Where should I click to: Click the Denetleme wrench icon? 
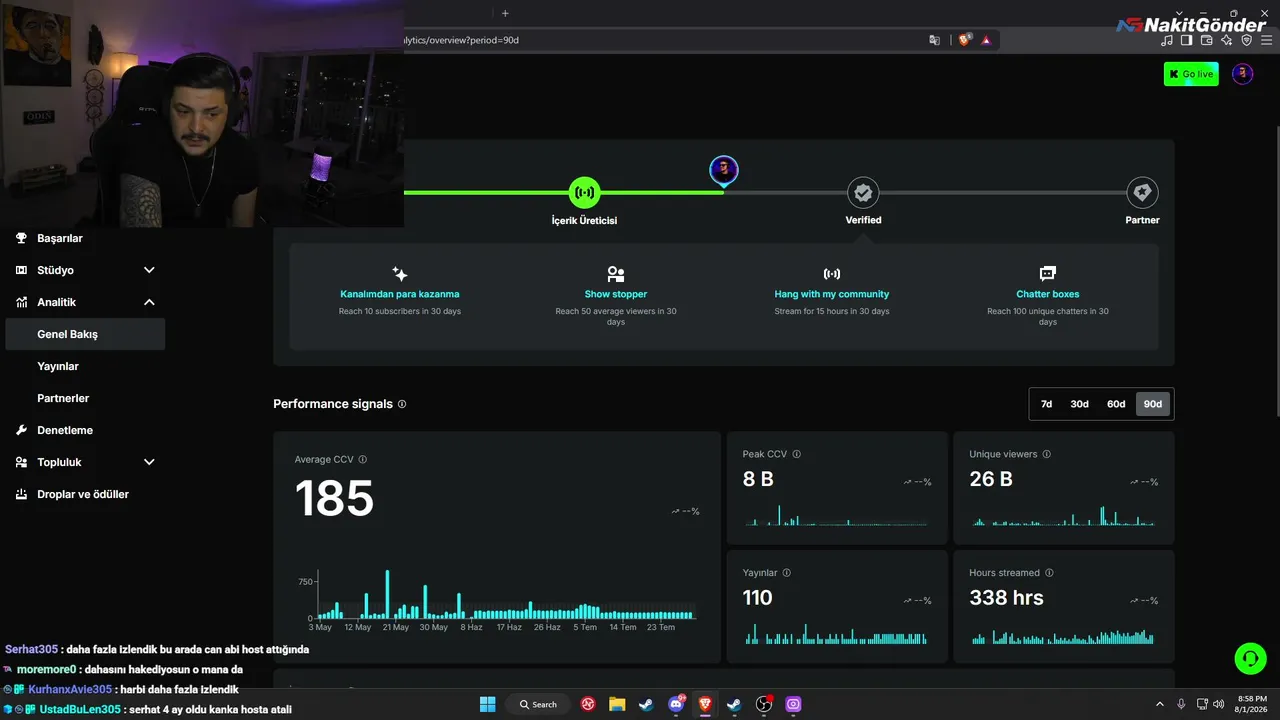click(21, 430)
